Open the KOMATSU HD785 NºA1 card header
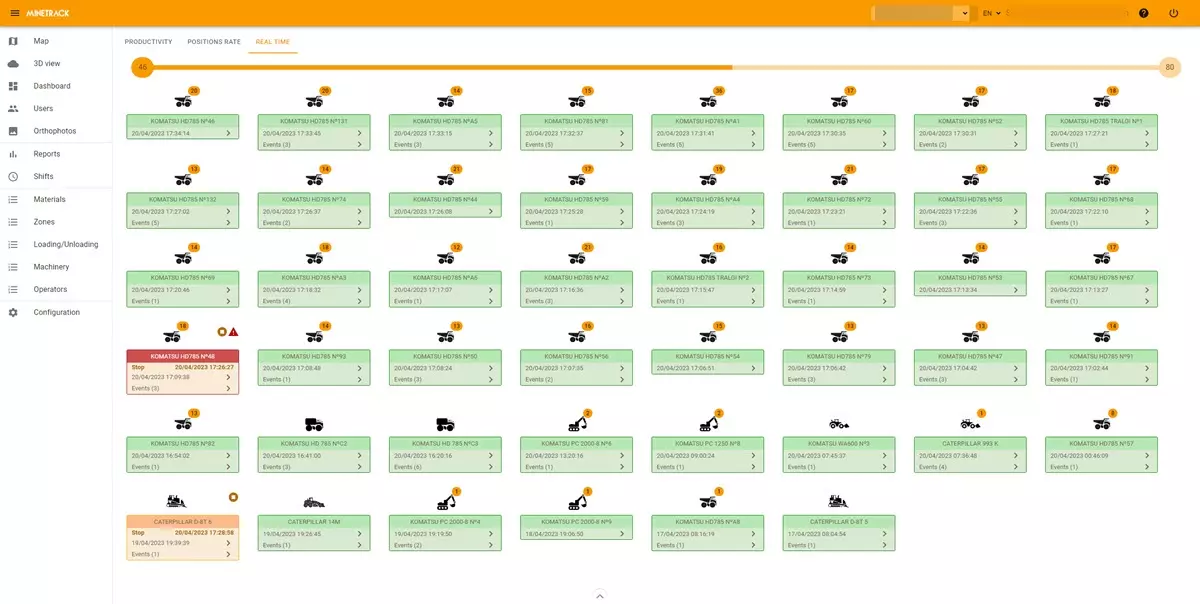 tap(708, 121)
